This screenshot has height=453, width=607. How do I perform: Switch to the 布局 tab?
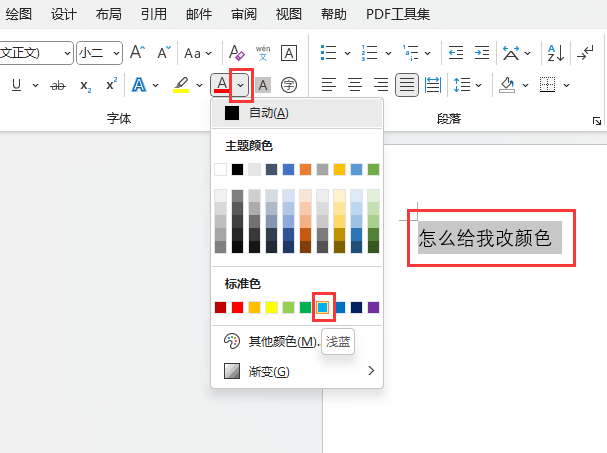109,14
